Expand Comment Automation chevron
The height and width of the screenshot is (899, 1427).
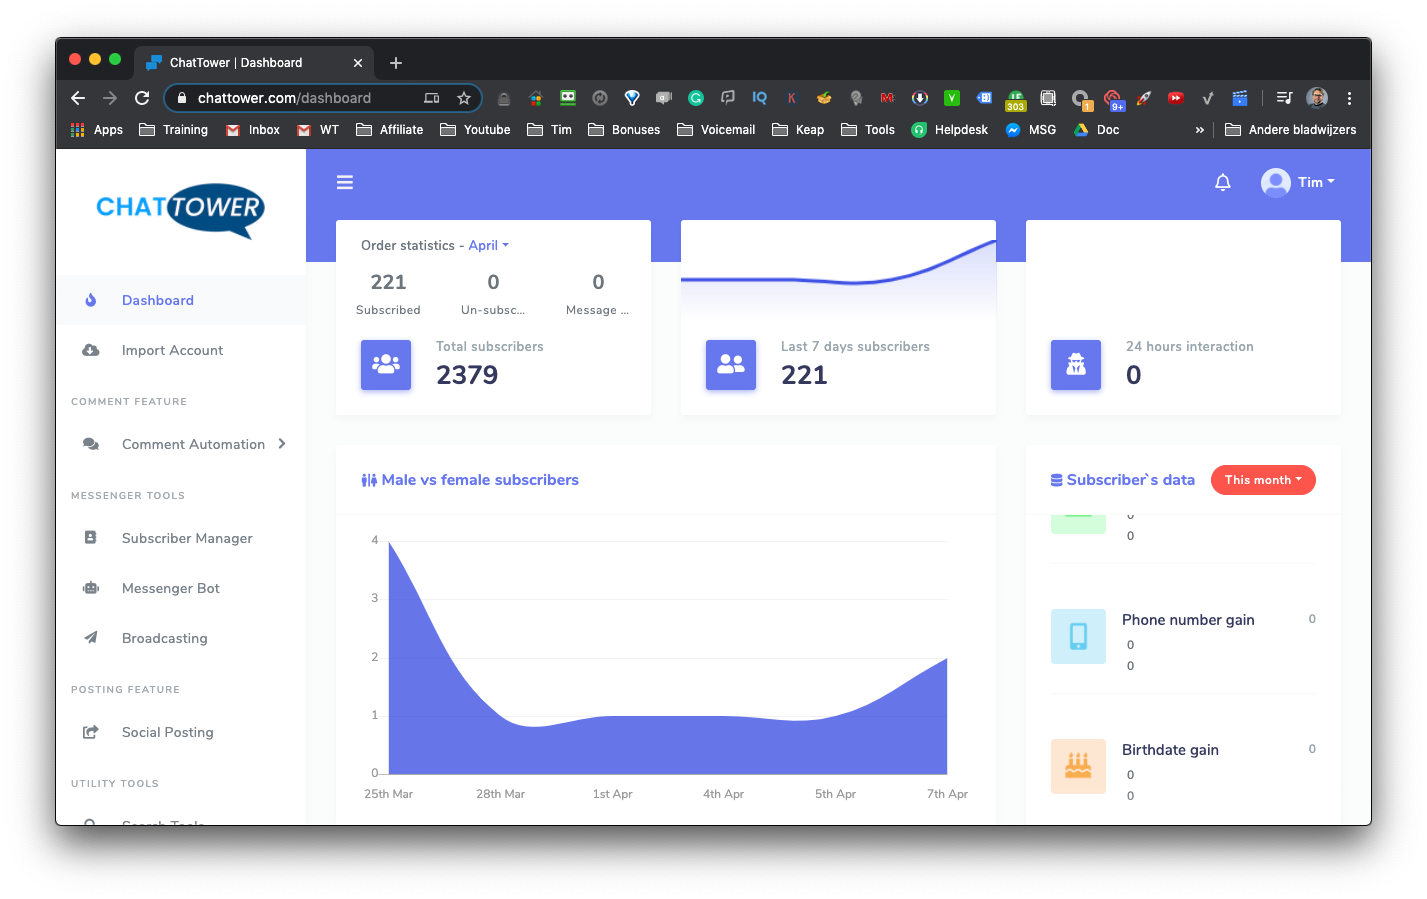(x=282, y=444)
